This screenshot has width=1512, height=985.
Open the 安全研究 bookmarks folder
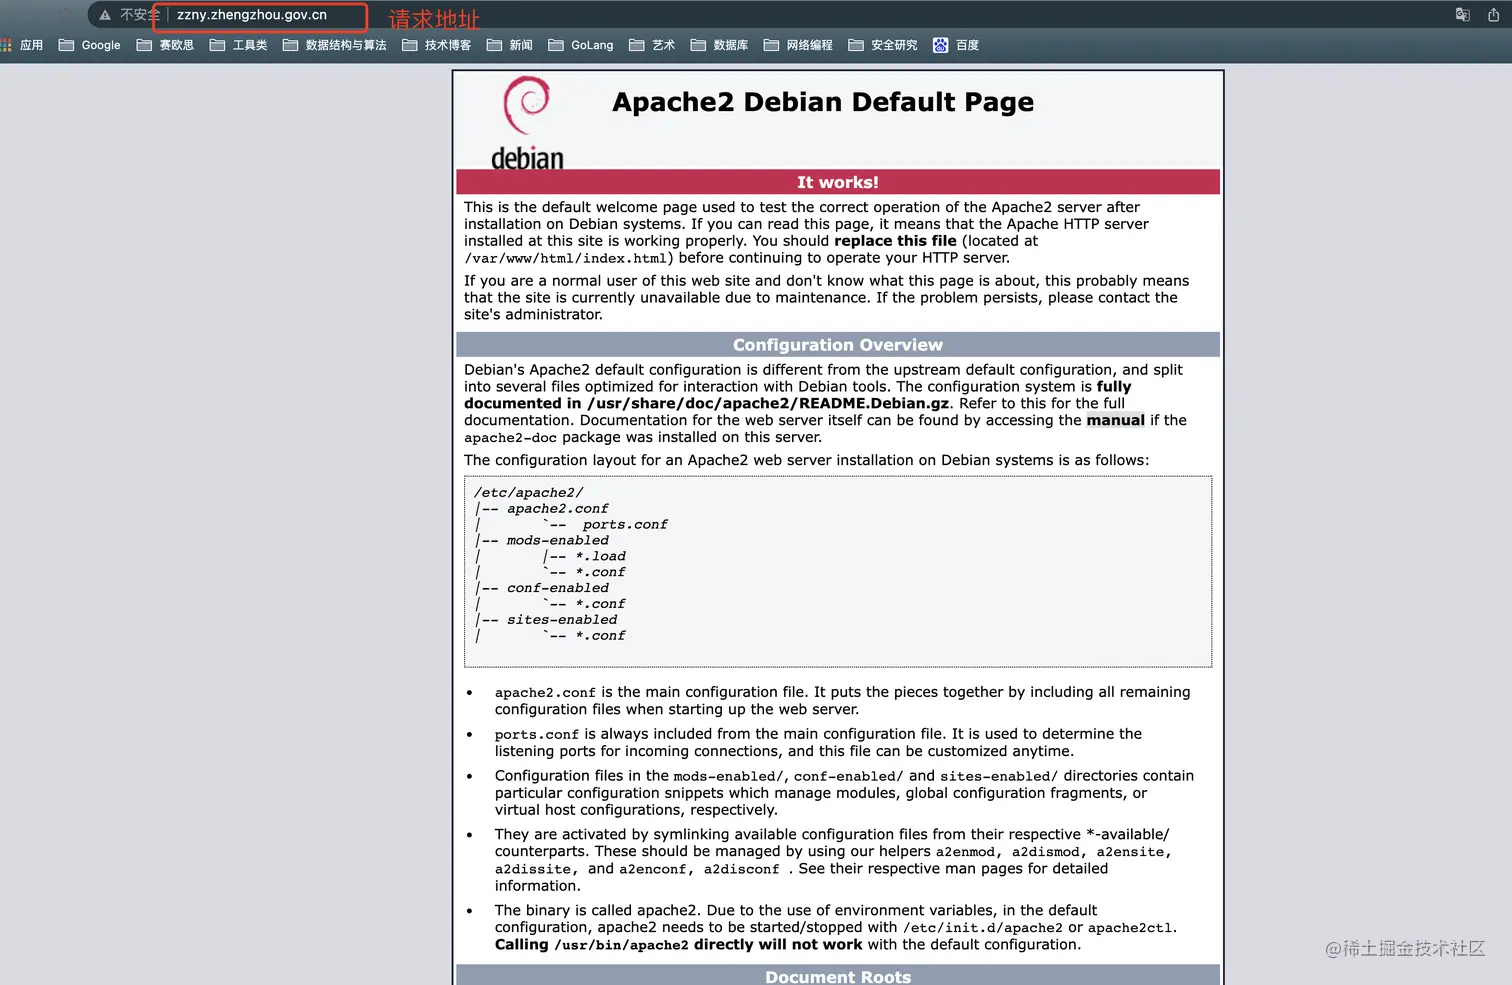click(882, 45)
